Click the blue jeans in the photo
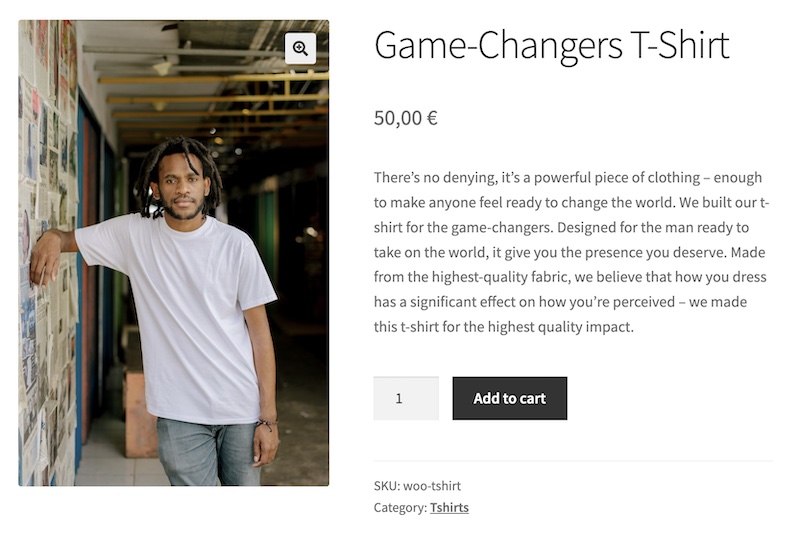 pyautogui.click(x=208, y=452)
